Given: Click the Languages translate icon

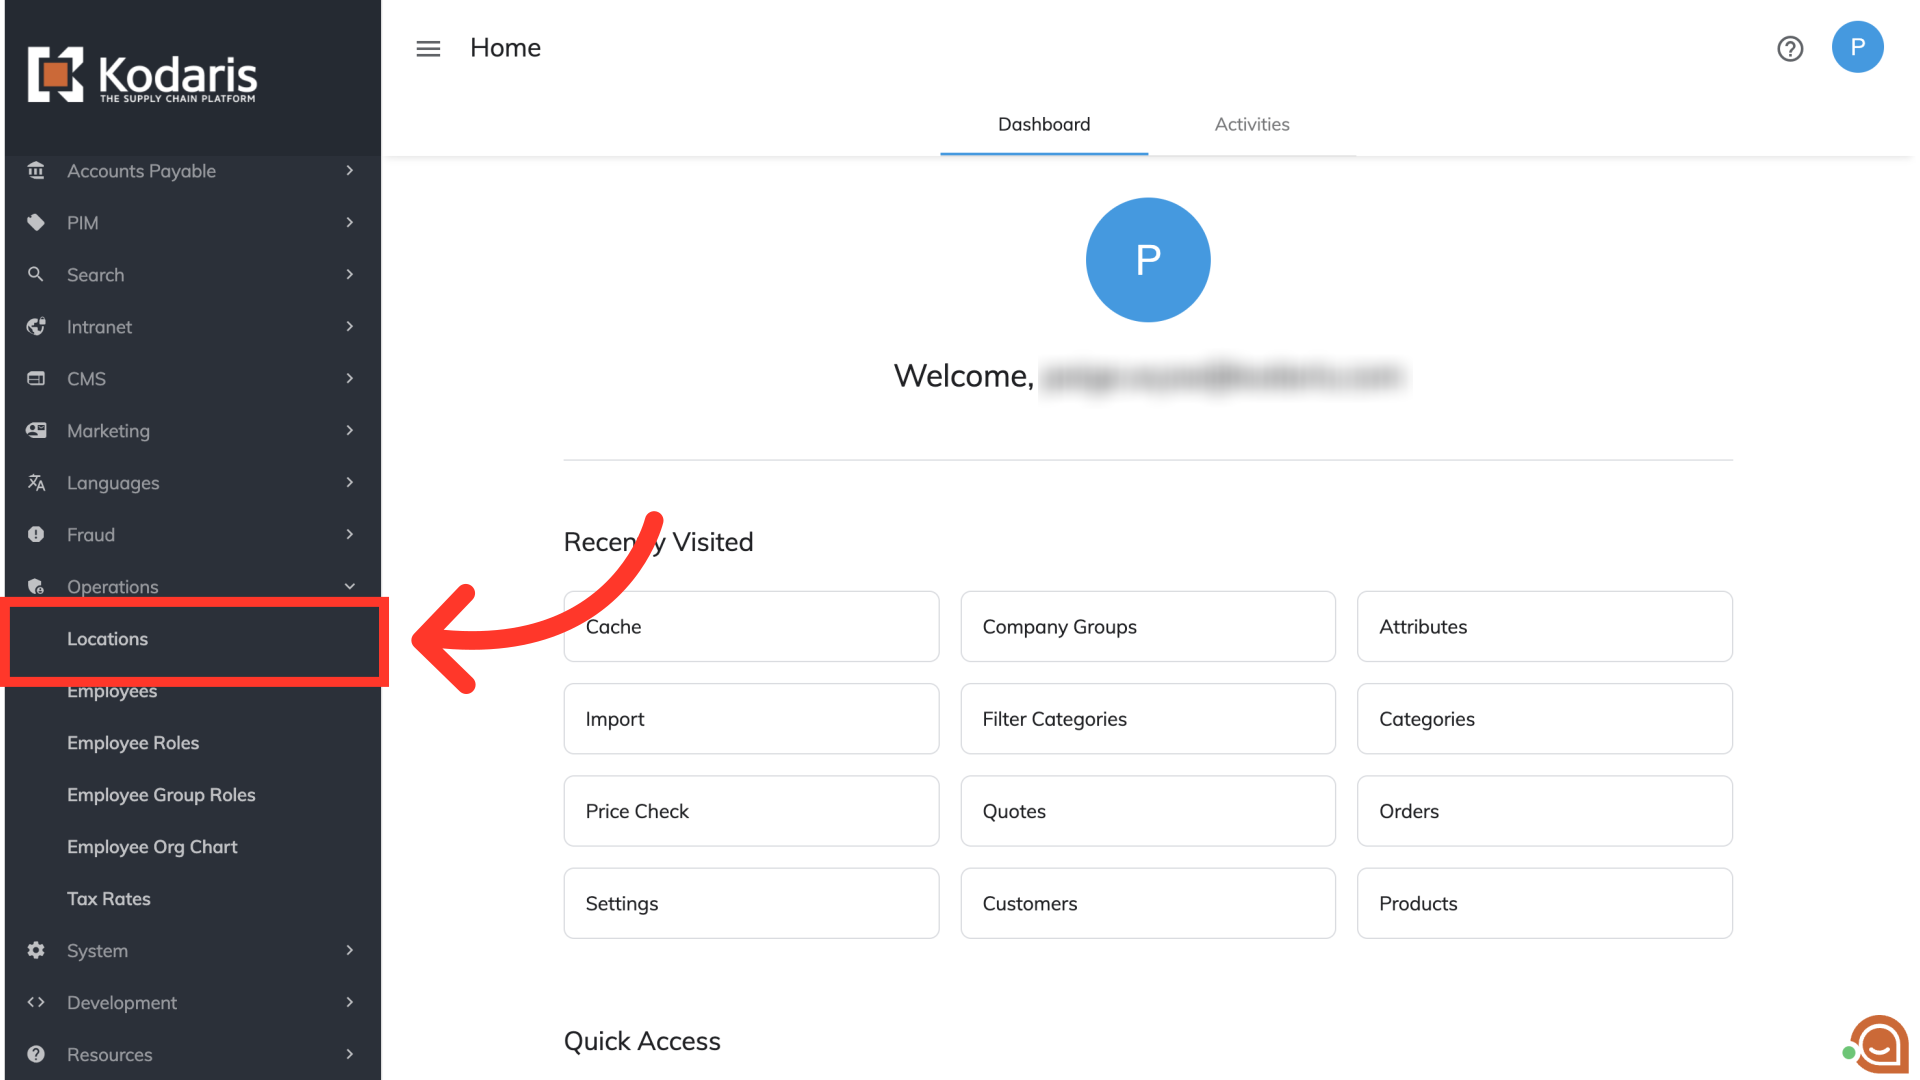Looking at the screenshot, I should click(x=36, y=483).
